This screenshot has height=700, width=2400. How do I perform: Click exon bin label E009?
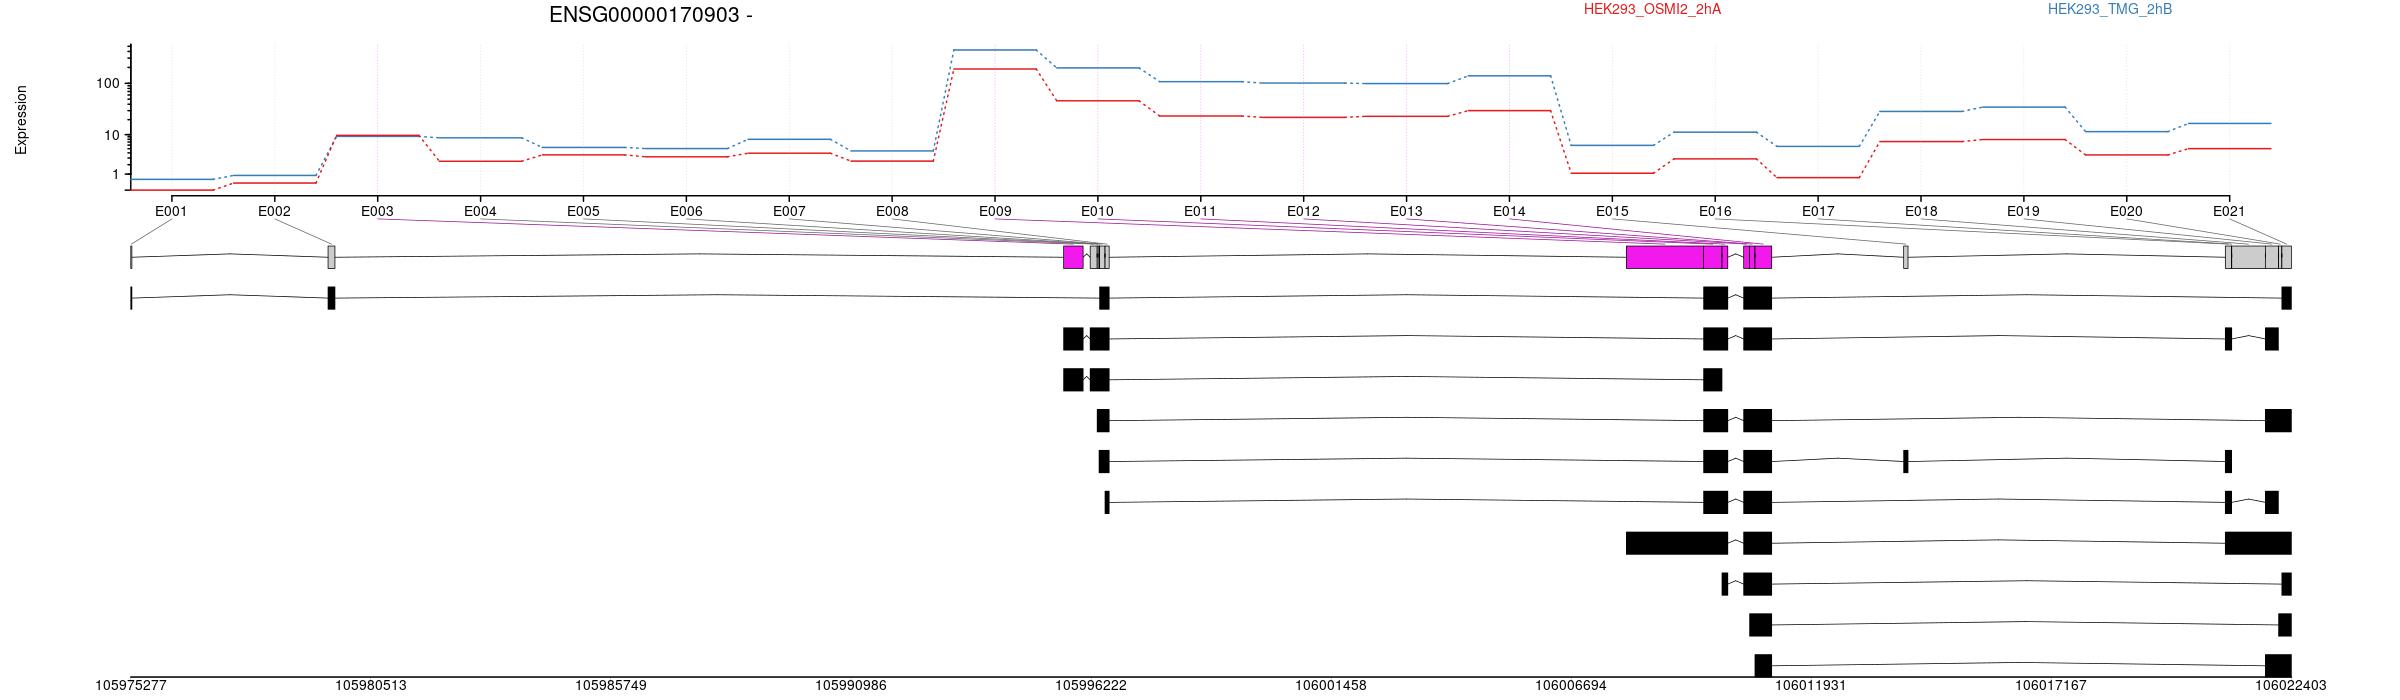[995, 211]
